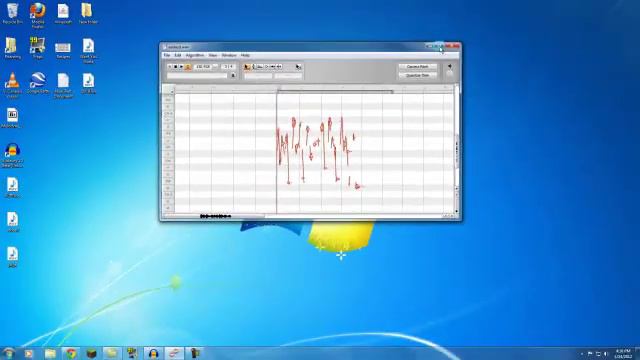Viewport: 640px width, 360px height.
Task: Select the pitch tool next to arrow tool
Action: [254, 67]
